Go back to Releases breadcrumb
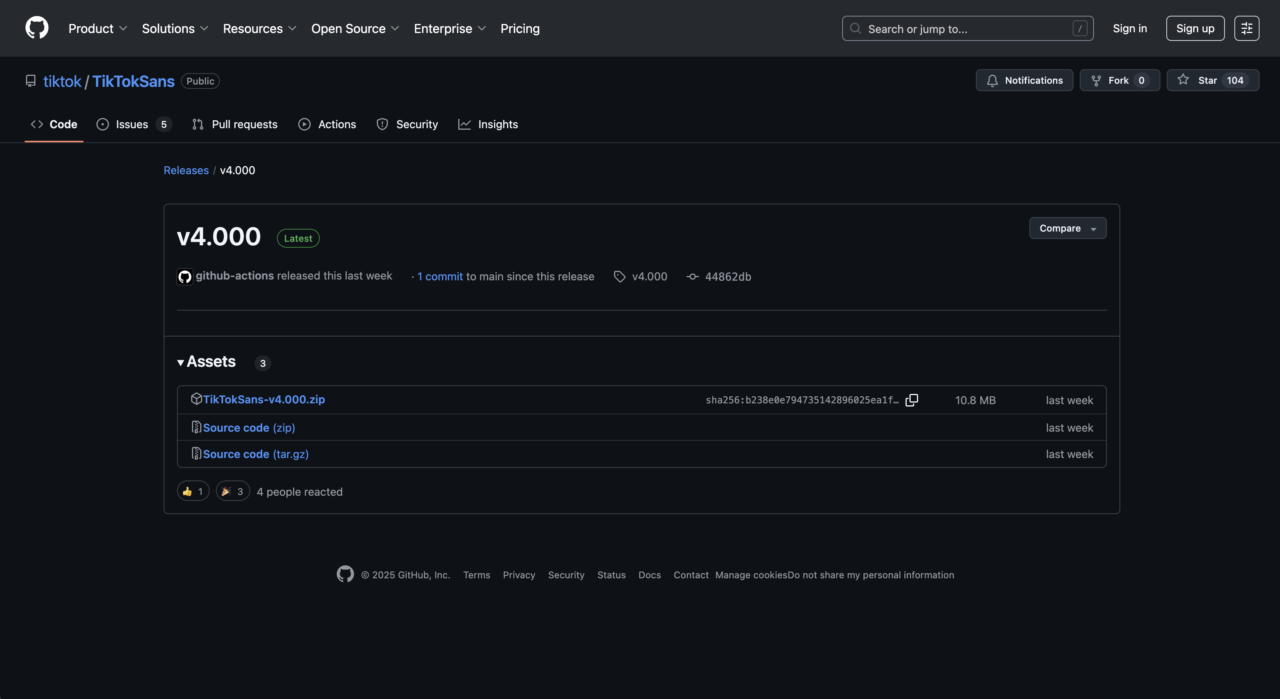 tap(186, 171)
